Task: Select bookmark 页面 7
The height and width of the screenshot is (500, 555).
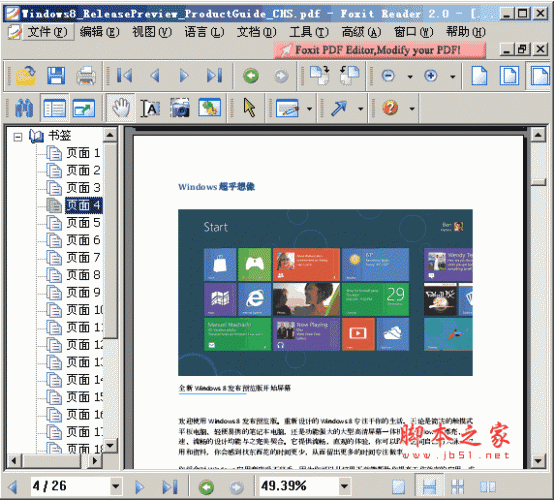Action: [x=83, y=258]
